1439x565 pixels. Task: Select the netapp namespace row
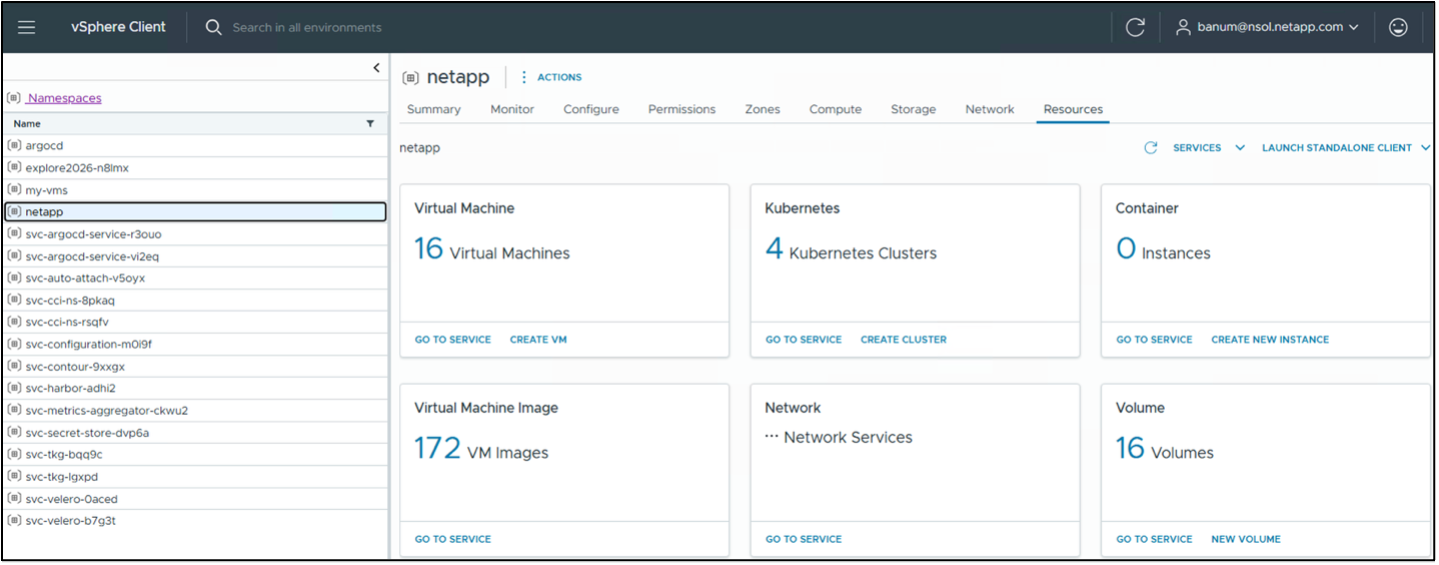click(x=195, y=212)
